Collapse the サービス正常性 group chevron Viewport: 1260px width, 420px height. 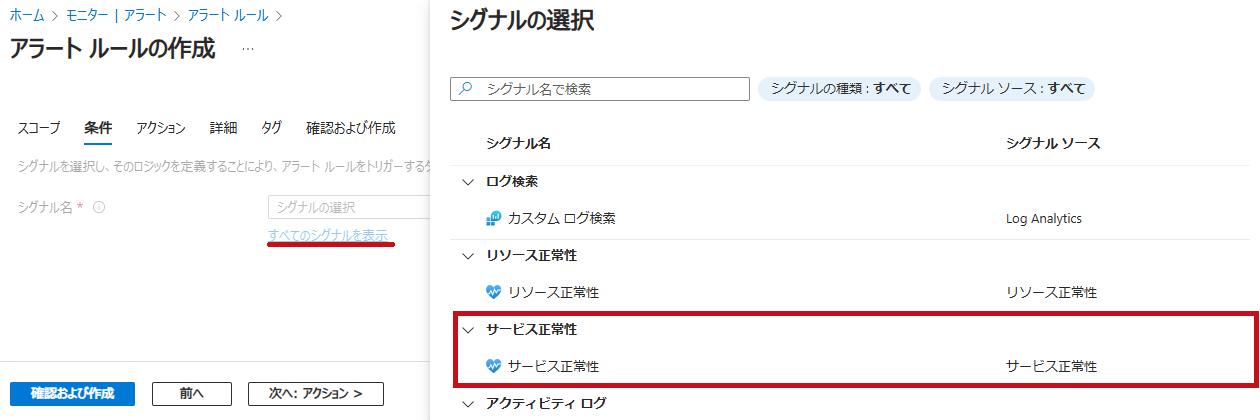(467, 329)
